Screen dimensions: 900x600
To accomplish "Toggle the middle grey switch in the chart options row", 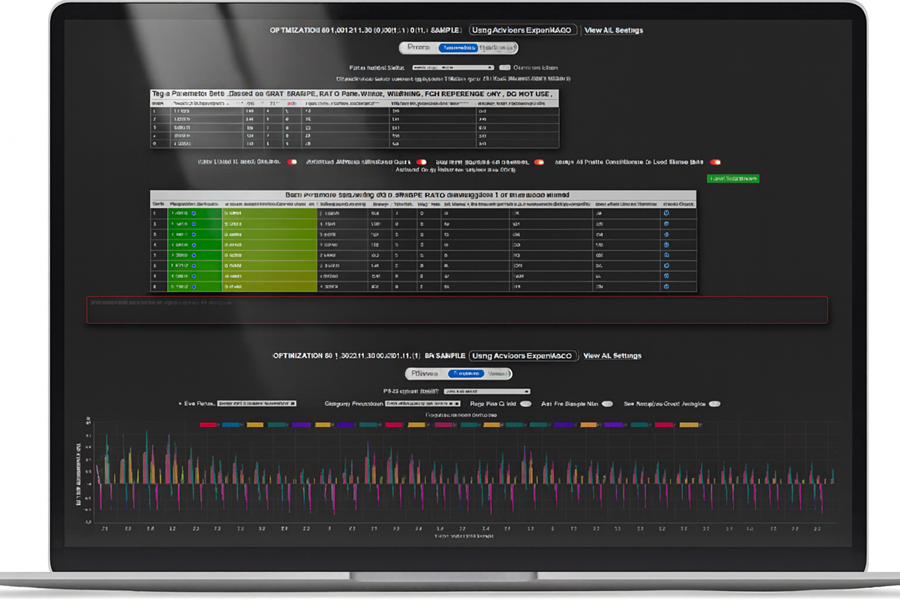I will pyautogui.click(x=607, y=404).
